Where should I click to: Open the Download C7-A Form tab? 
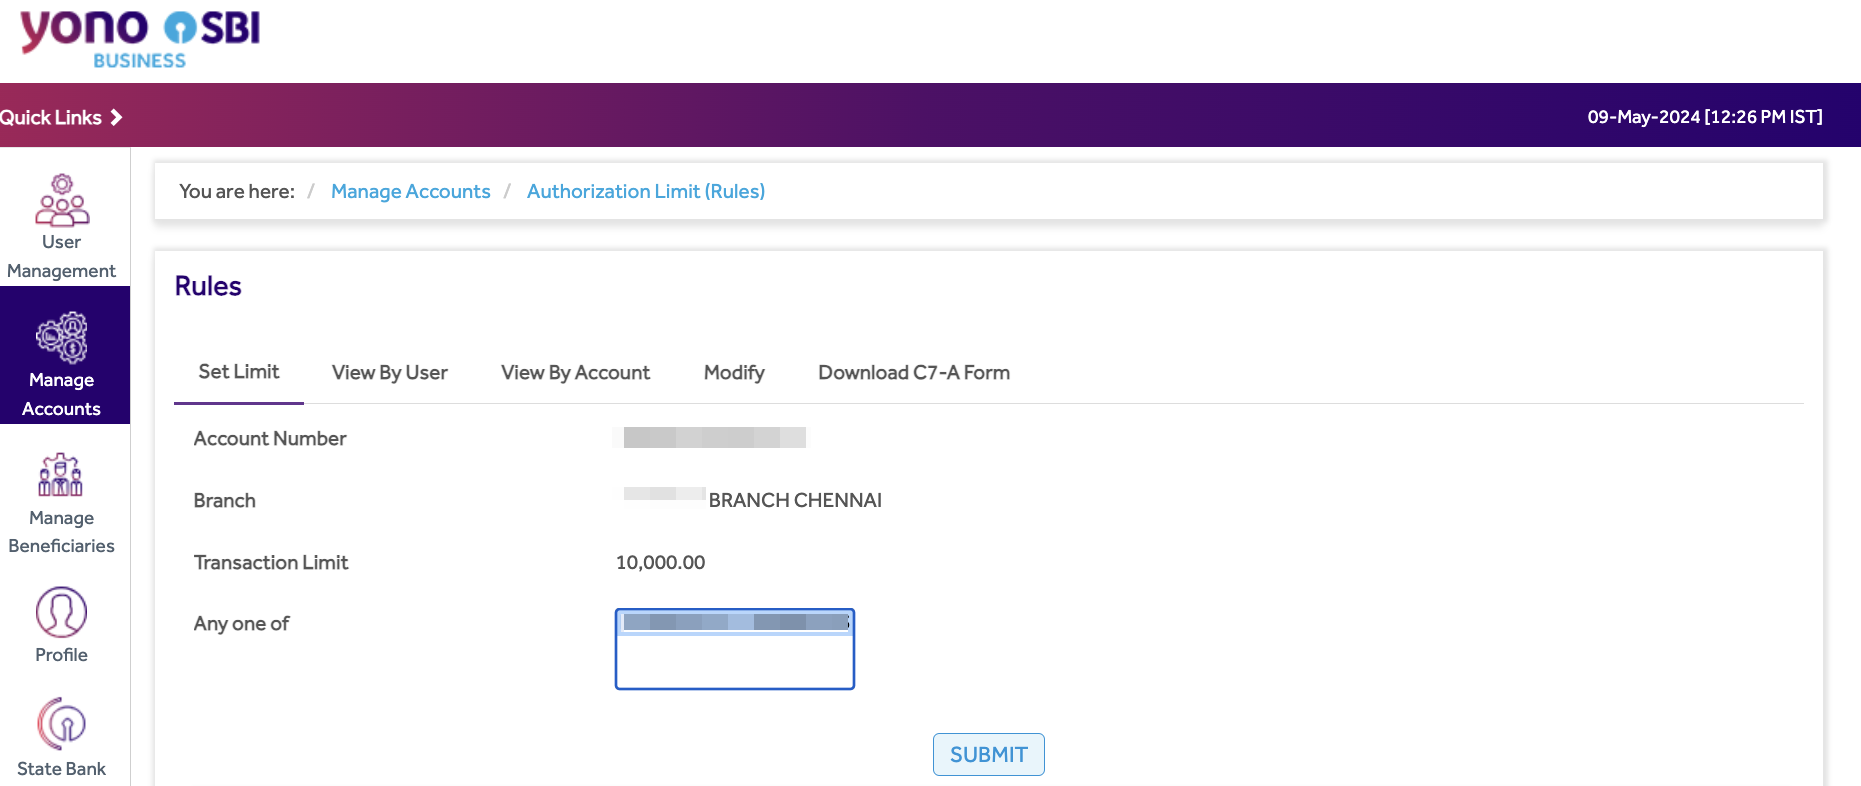[x=913, y=373]
